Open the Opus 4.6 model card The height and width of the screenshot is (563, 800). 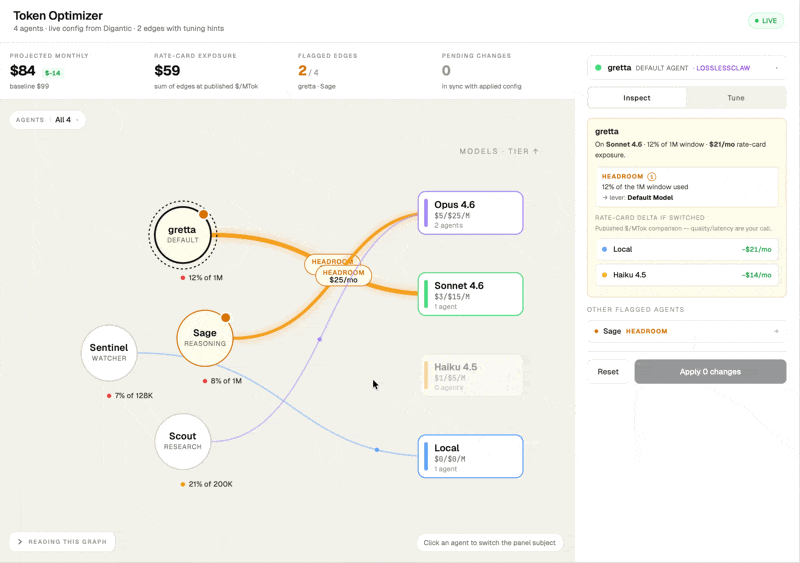(470, 213)
